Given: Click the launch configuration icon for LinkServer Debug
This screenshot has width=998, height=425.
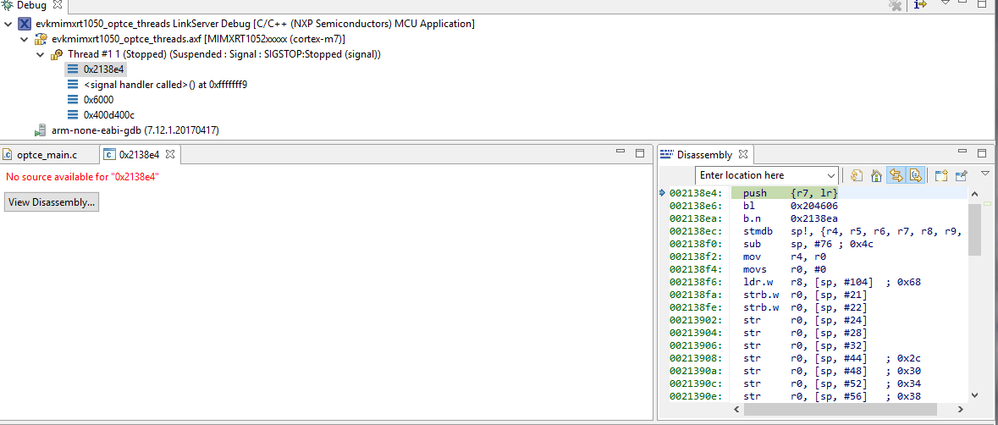Looking at the screenshot, I should (x=24, y=24).
